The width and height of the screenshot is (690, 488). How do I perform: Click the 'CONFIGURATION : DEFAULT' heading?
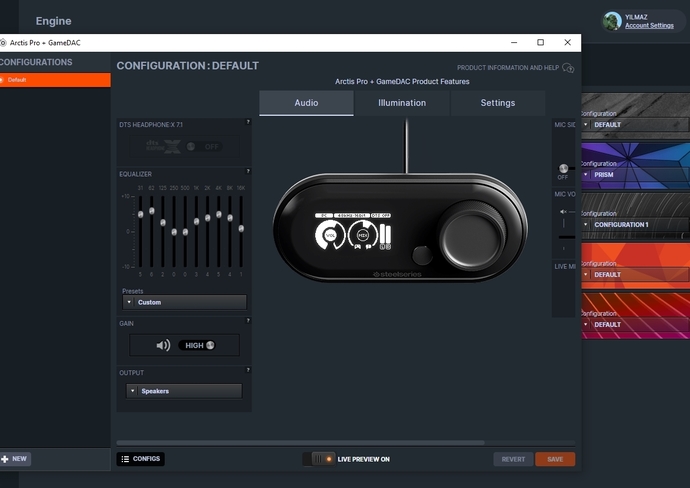pos(188,66)
